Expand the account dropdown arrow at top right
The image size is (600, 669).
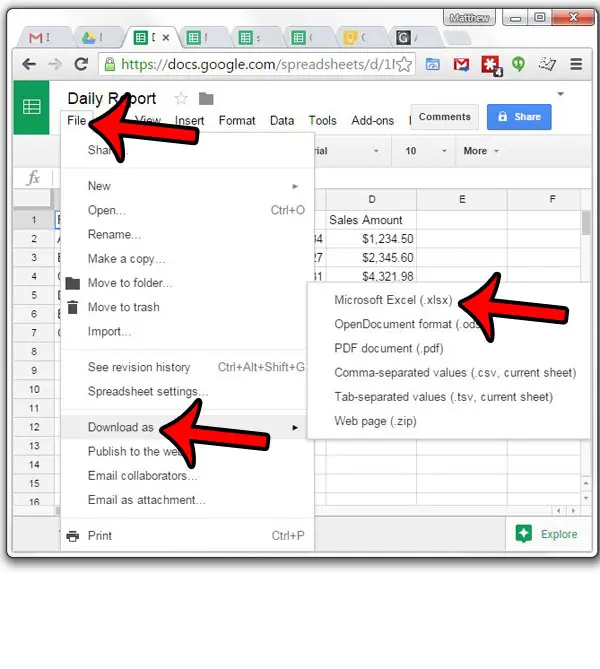tap(561, 94)
